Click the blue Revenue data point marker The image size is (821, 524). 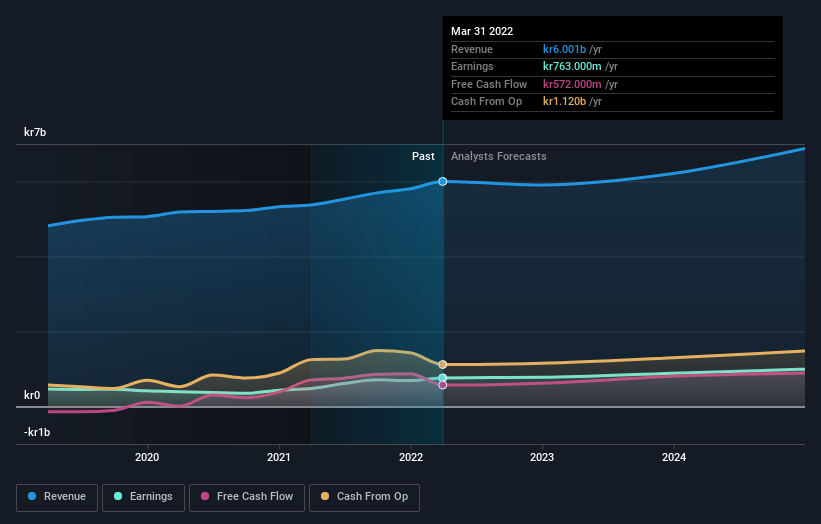click(x=442, y=181)
